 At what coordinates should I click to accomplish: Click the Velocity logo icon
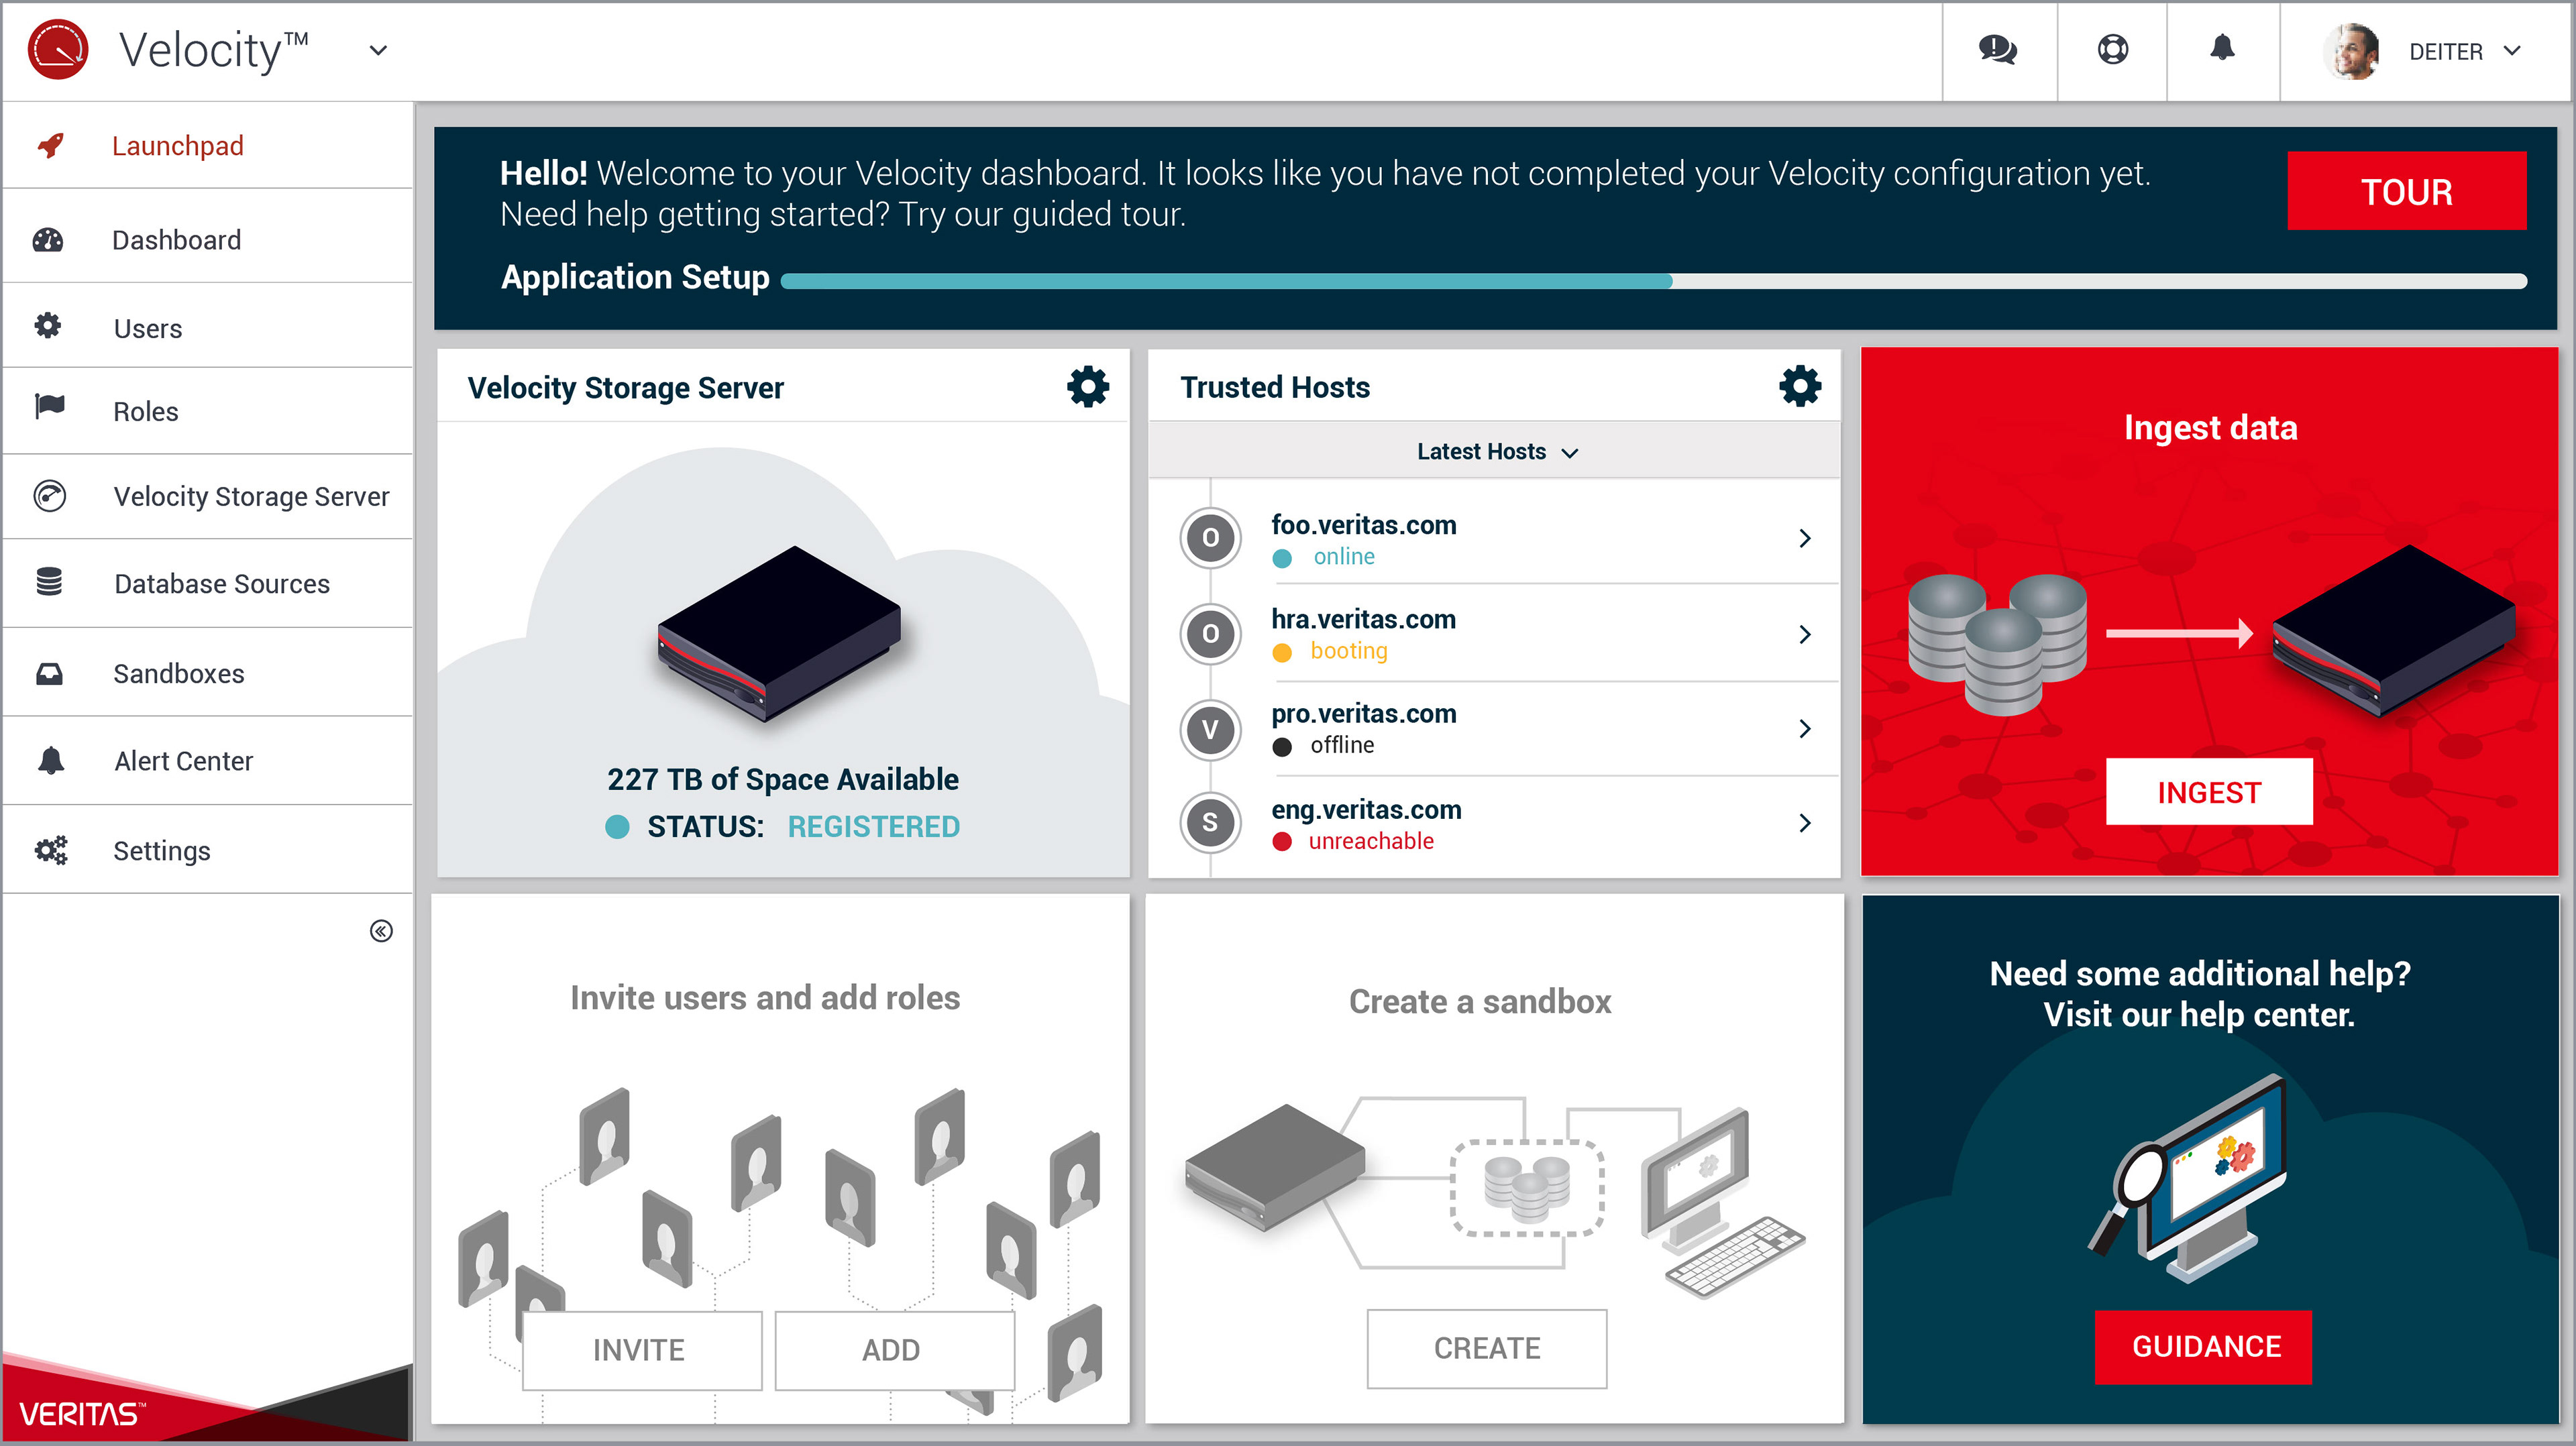[x=58, y=50]
